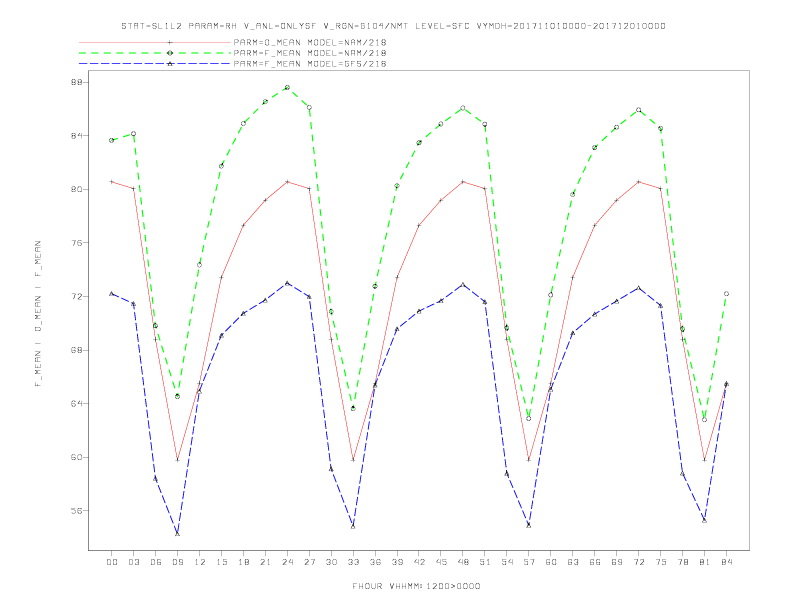Click x-axis tick label 30
792x612 pixels.
click(x=331, y=562)
